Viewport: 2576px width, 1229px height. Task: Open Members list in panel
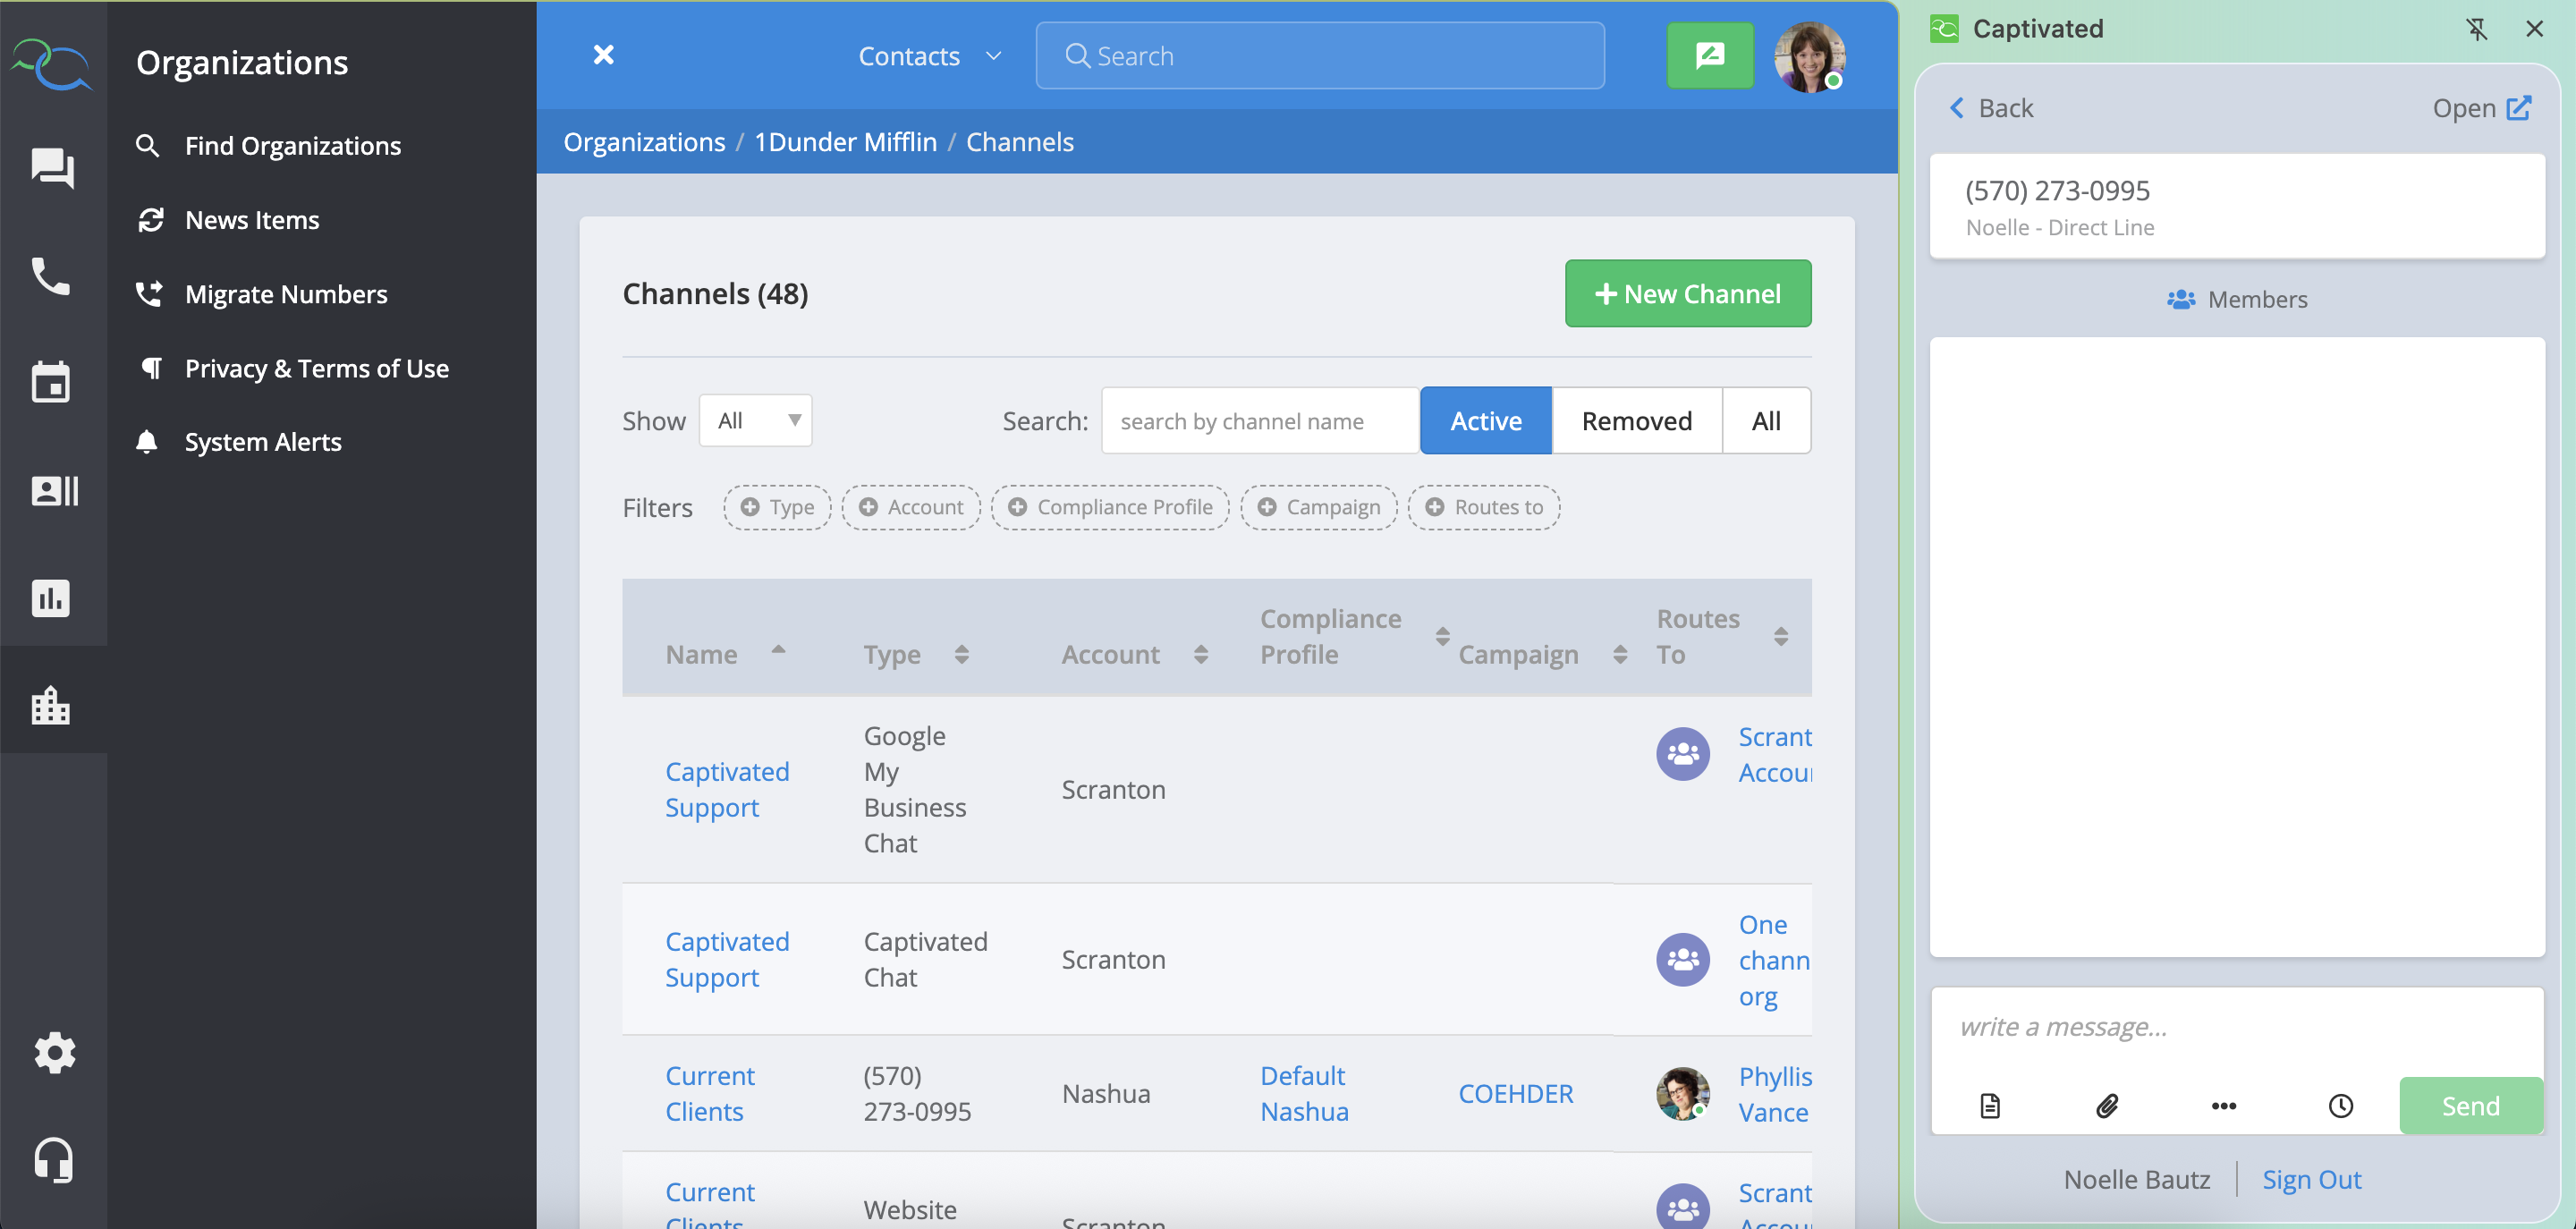(2237, 299)
